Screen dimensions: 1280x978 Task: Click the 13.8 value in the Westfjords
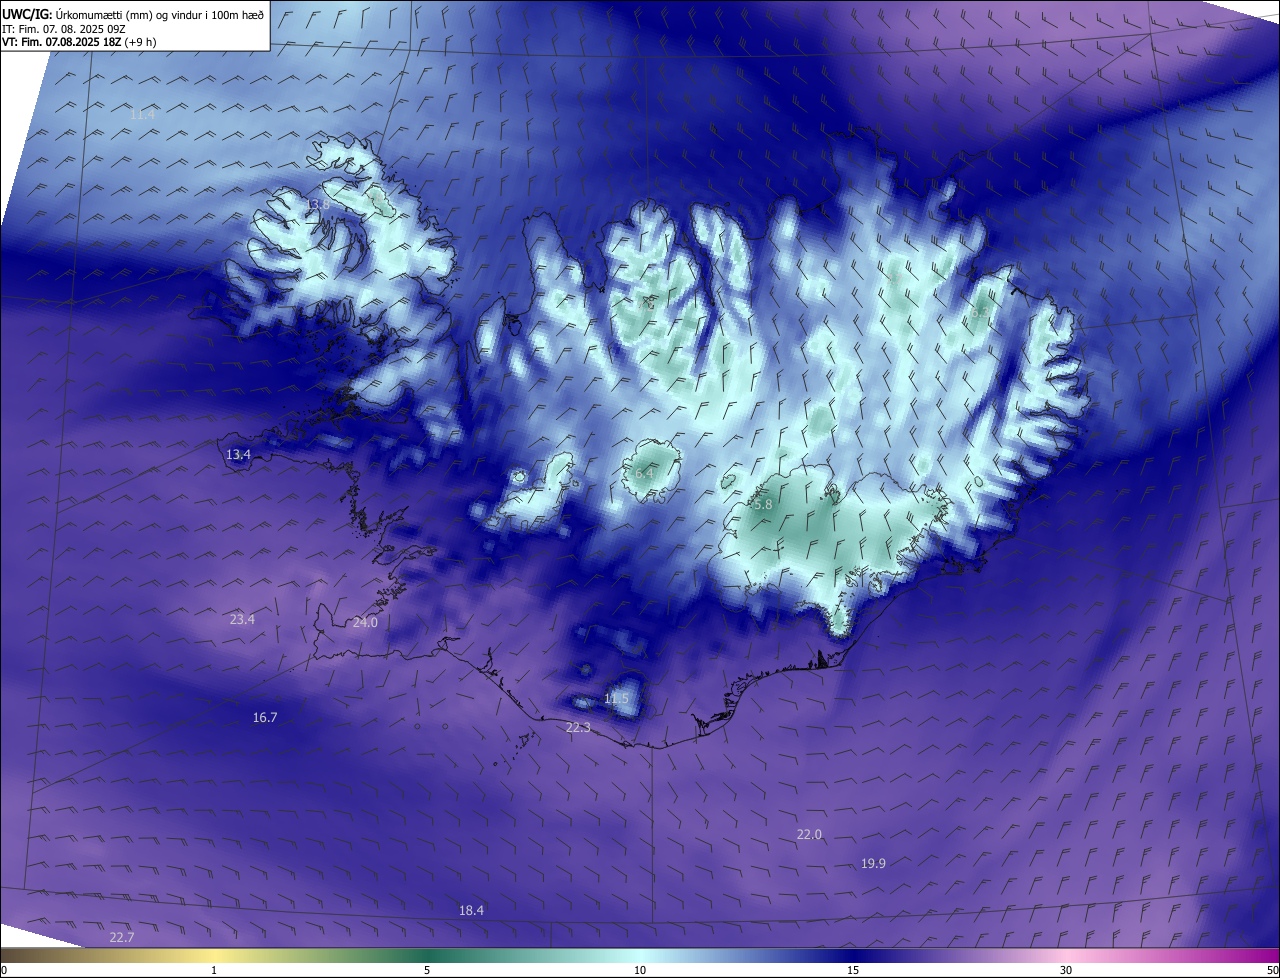pyautogui.click(x=318, y=205)
